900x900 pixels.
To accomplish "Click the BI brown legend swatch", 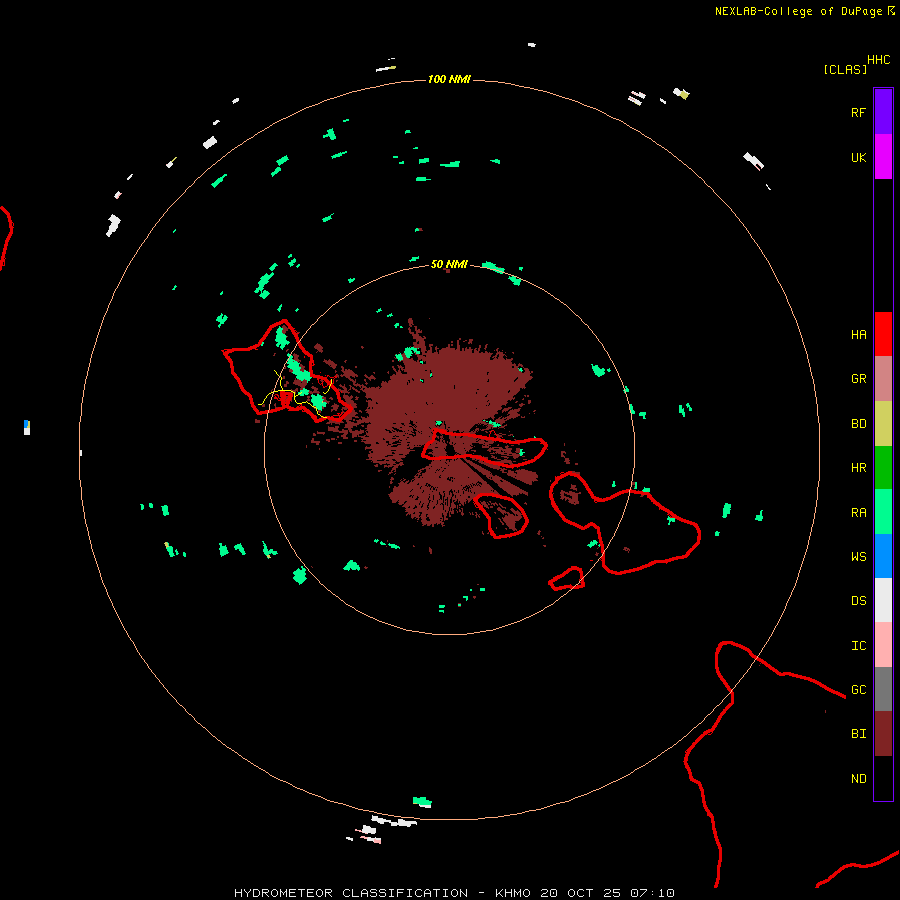I will [883, 734].
